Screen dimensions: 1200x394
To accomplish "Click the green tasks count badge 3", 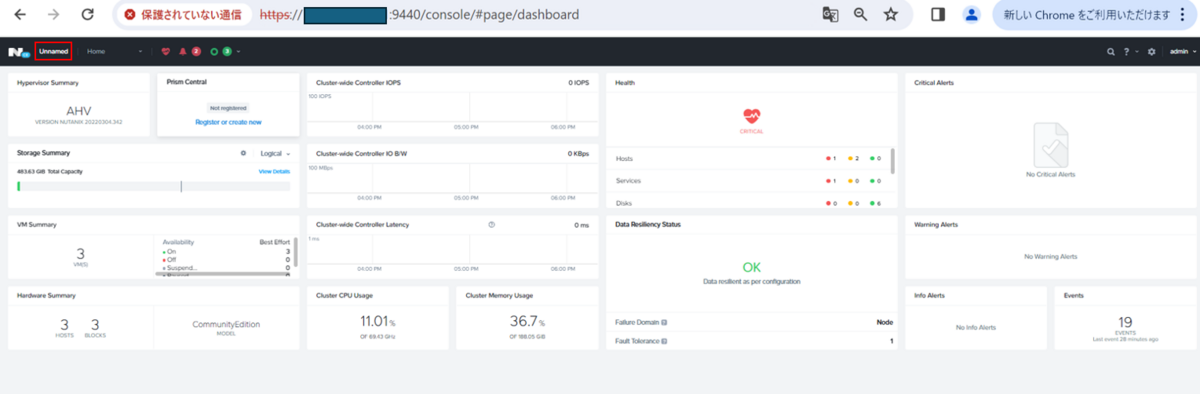I will 227,51.
